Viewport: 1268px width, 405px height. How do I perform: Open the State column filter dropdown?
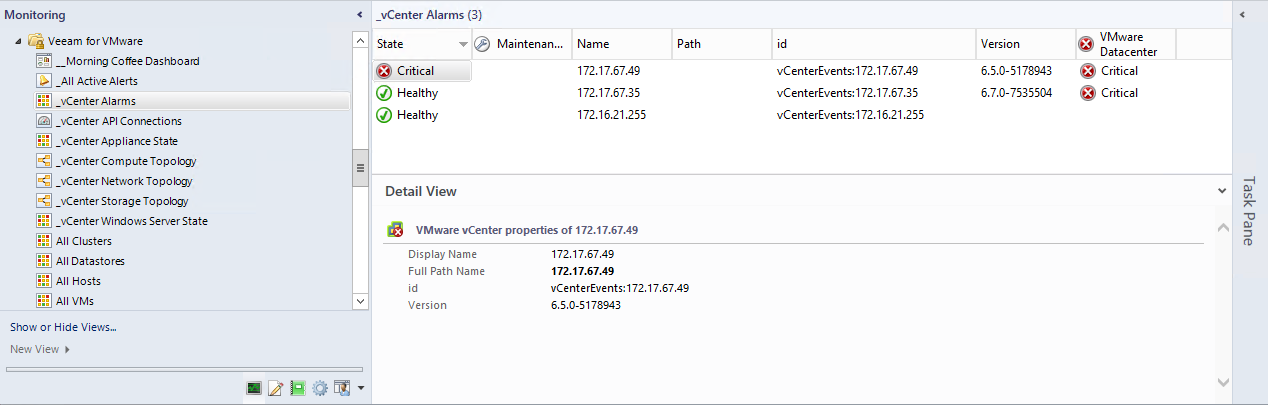(x=463, y=44)
